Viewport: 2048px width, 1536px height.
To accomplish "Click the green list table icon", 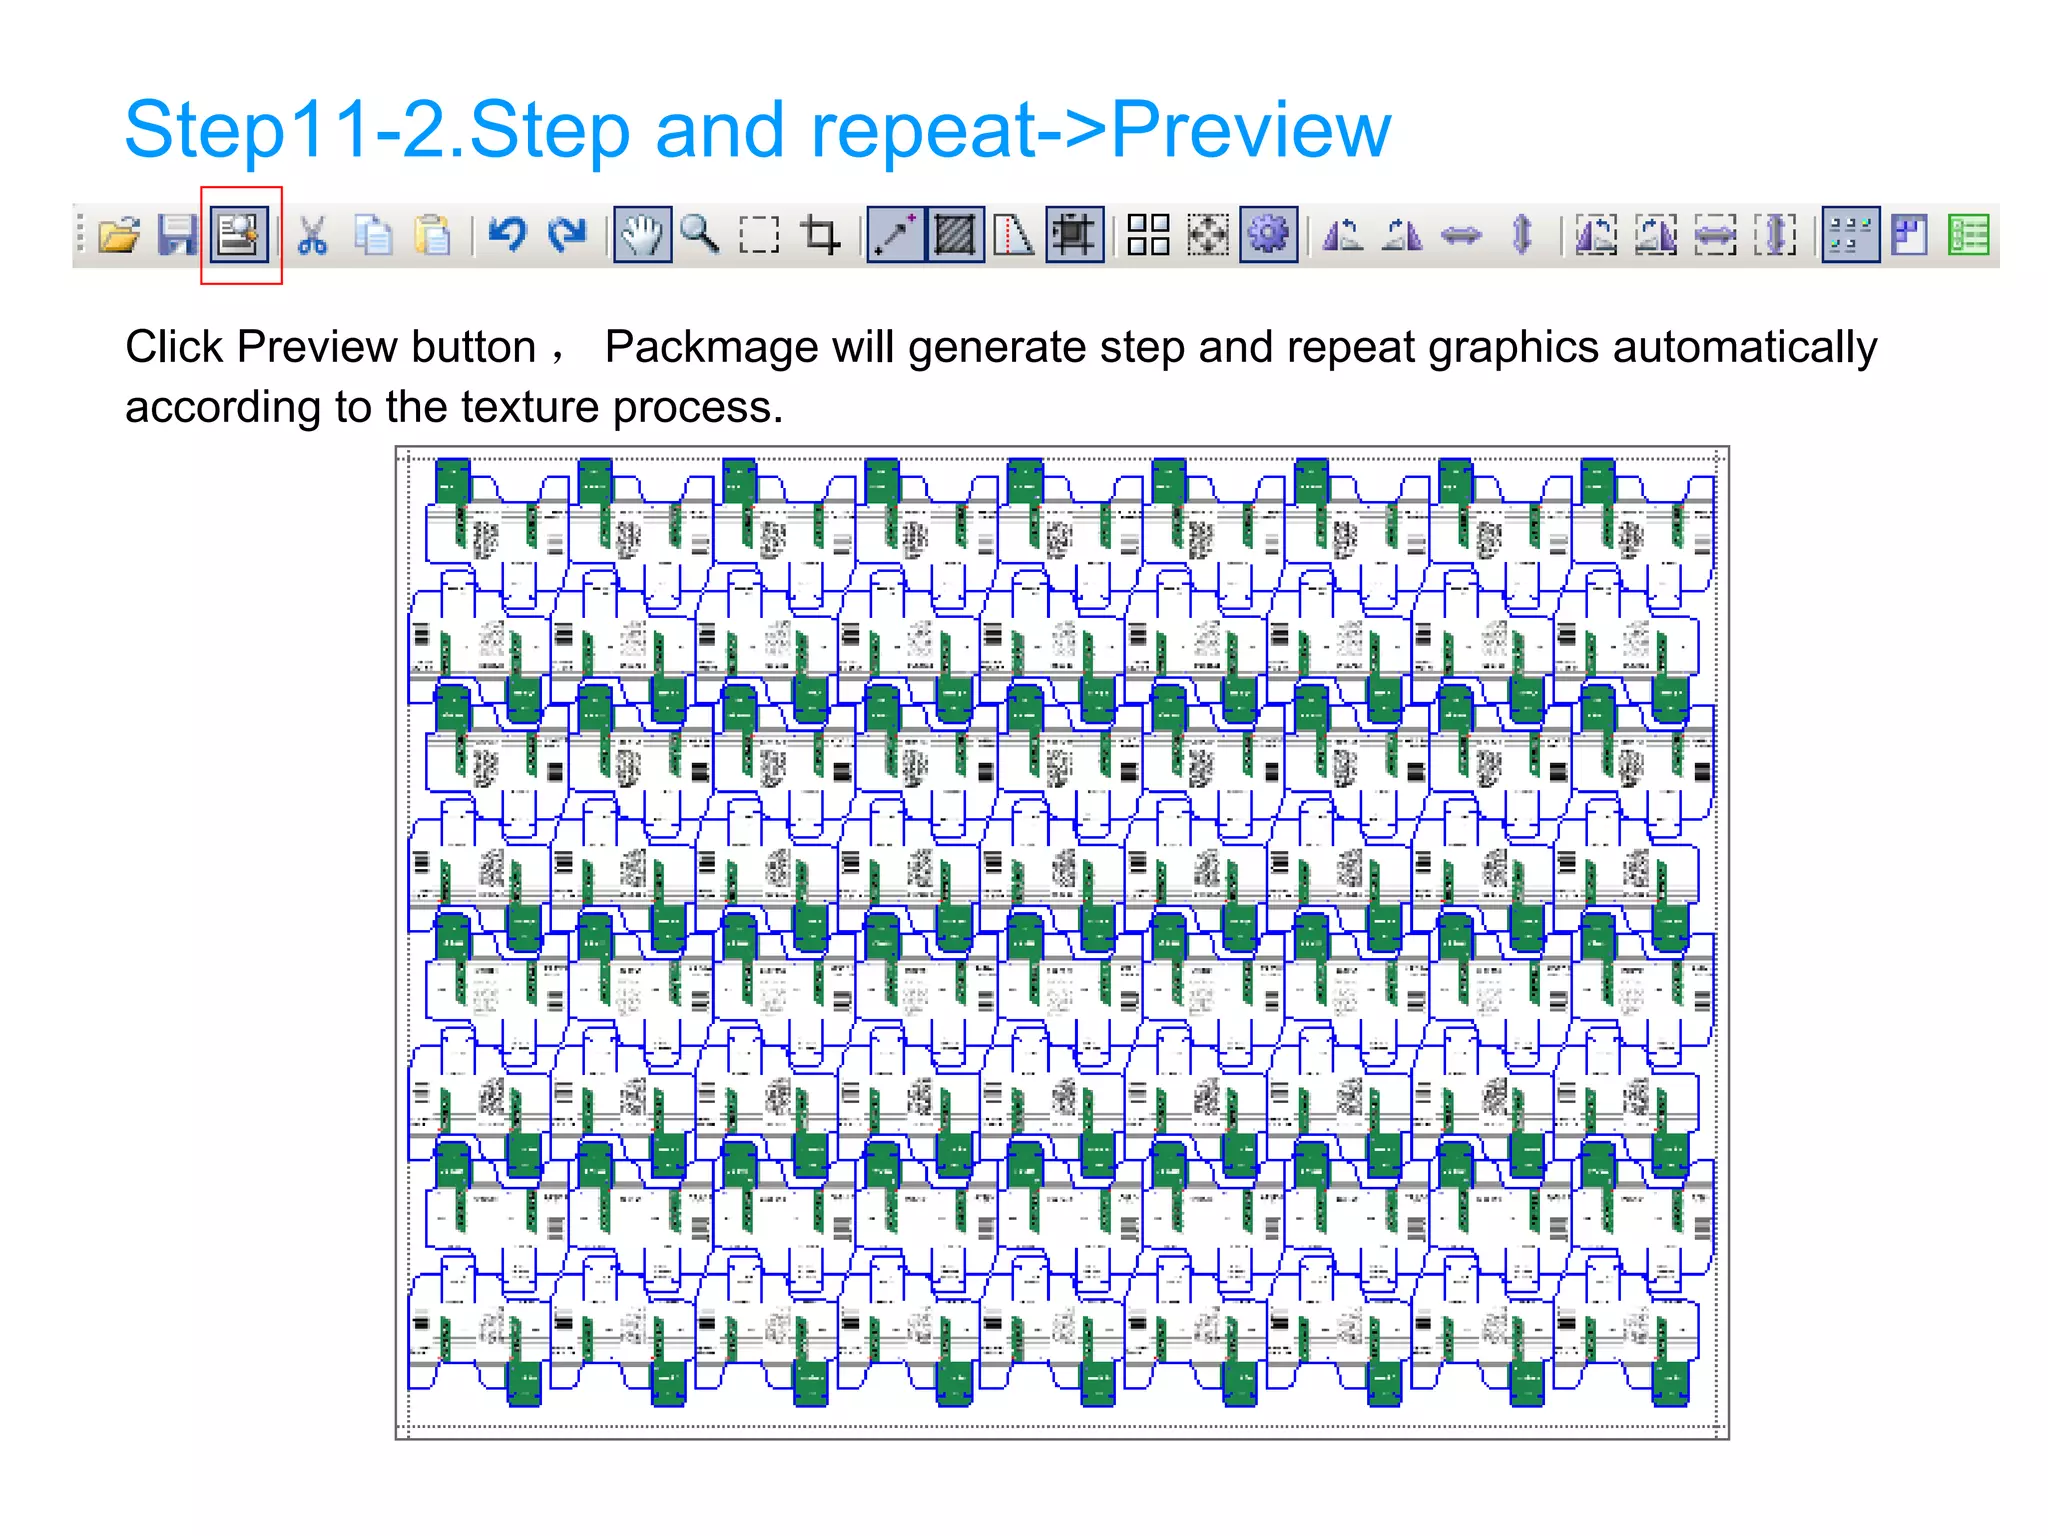I will point(1968,236).
